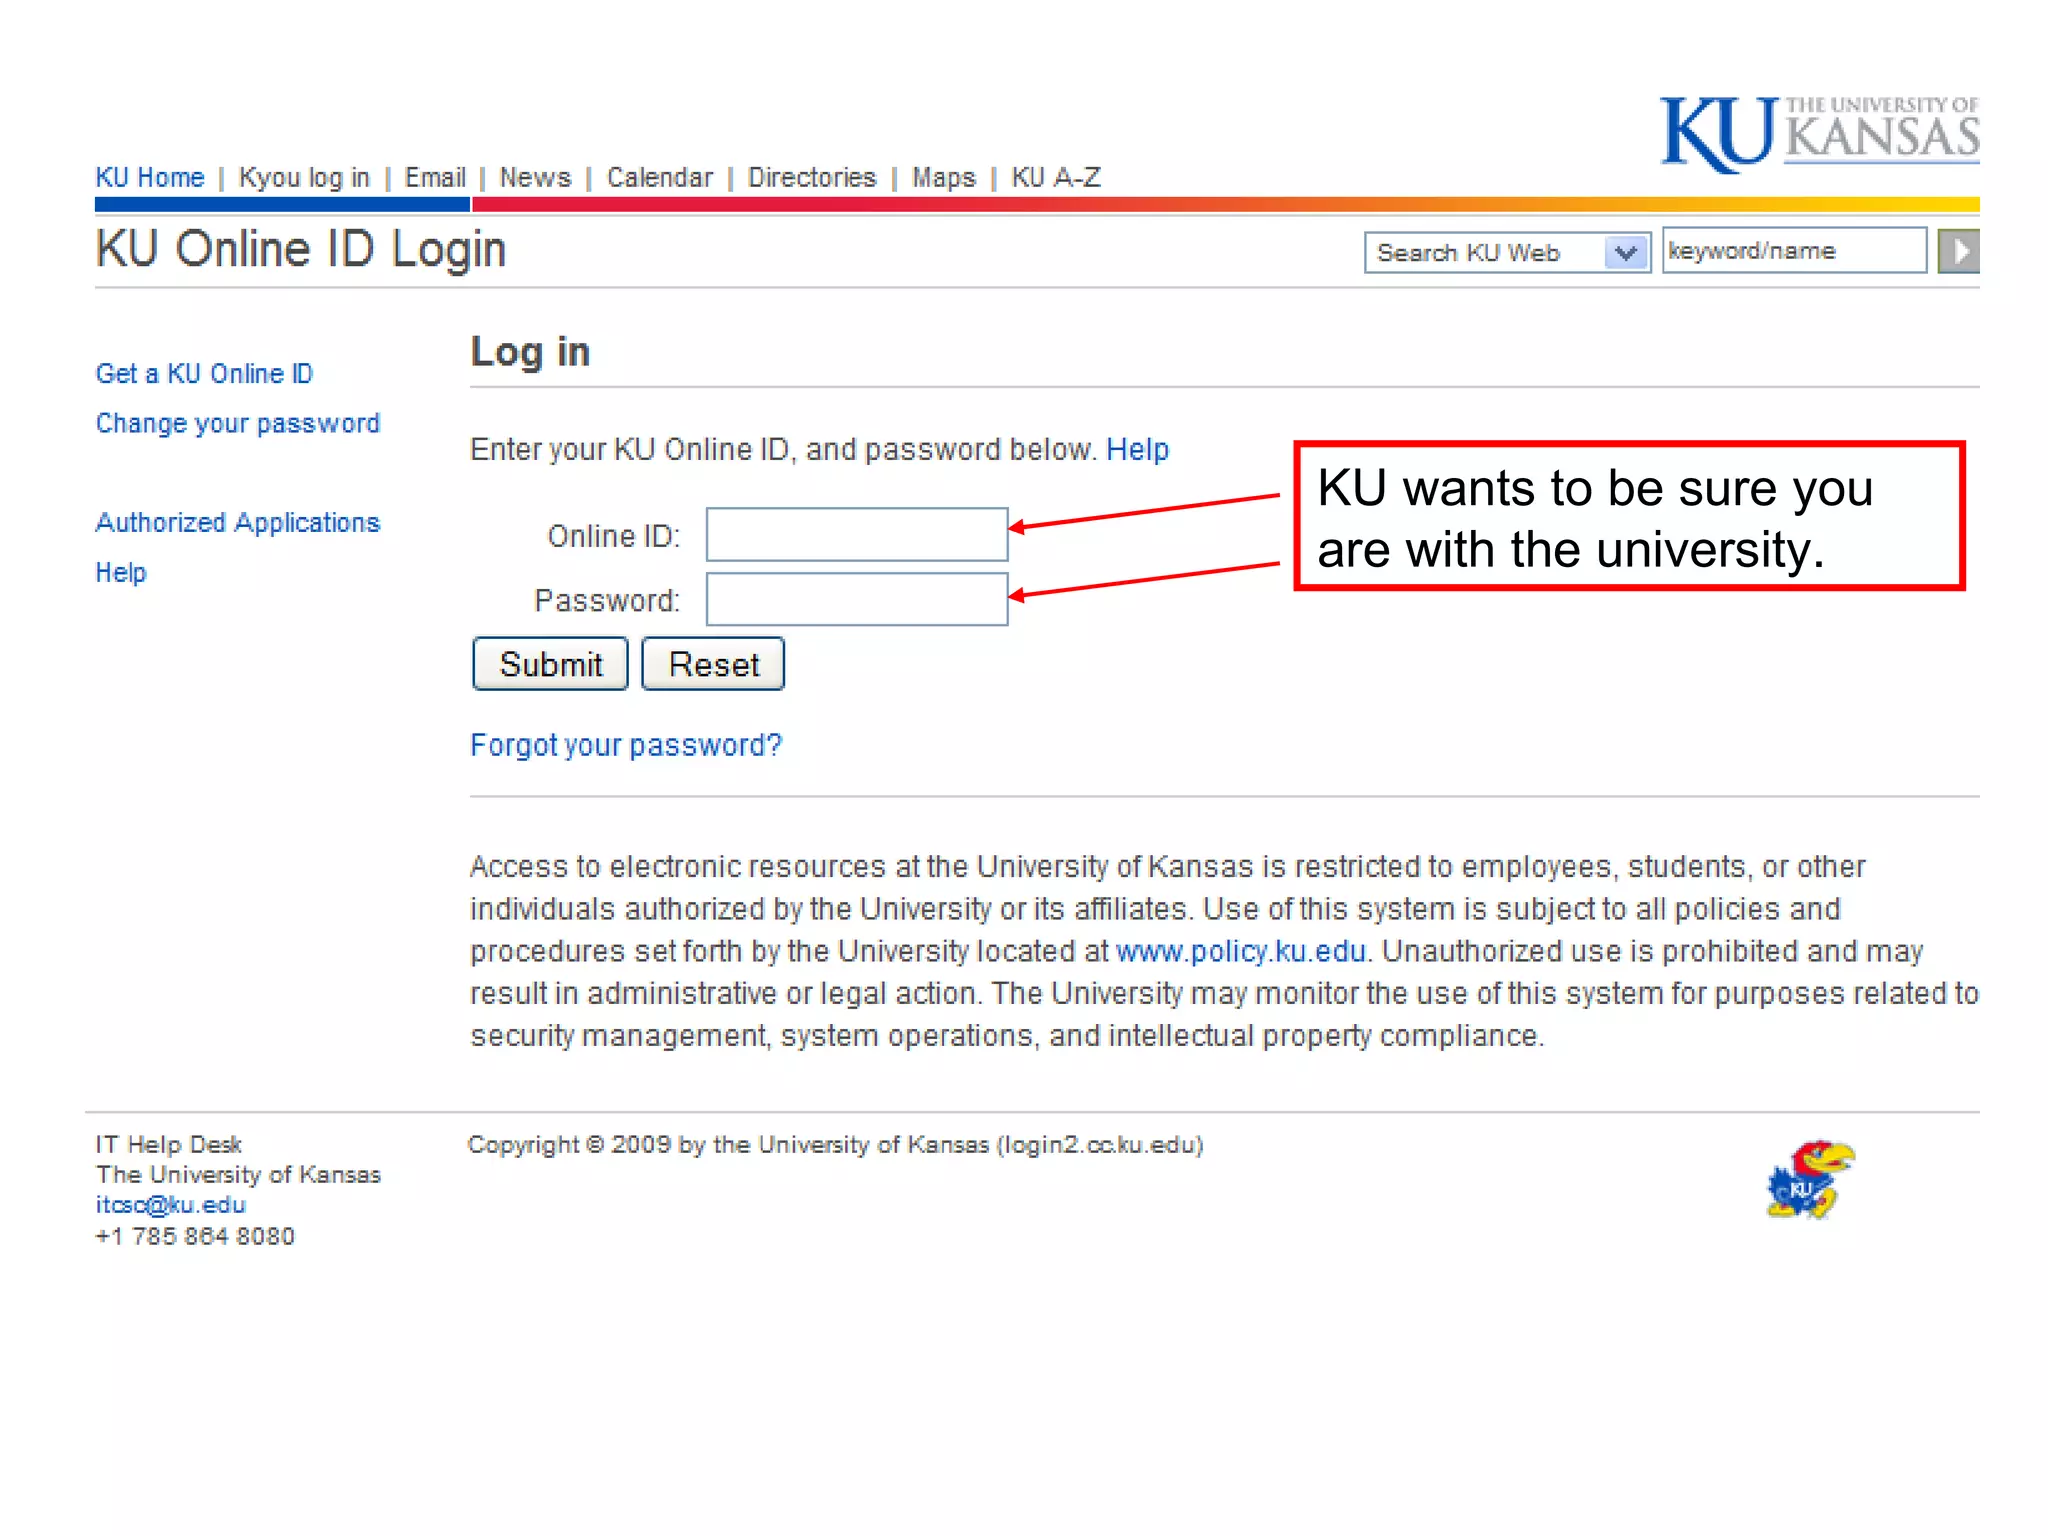Click the Copyright 2009 footer text

[x=835, y=1145]
